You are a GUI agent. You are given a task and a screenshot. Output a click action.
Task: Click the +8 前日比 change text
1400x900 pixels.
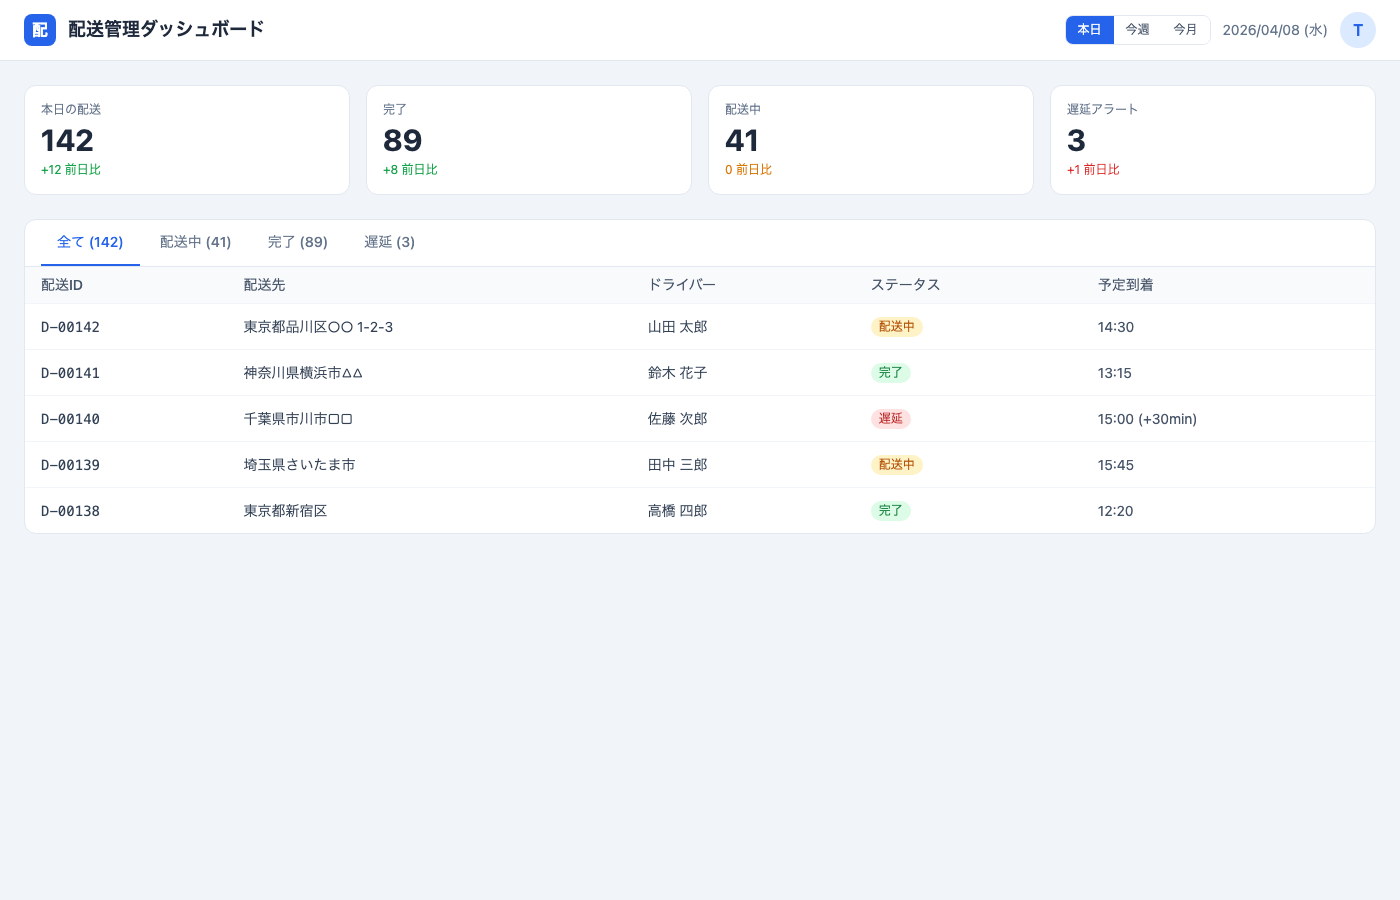pos(410,170)
